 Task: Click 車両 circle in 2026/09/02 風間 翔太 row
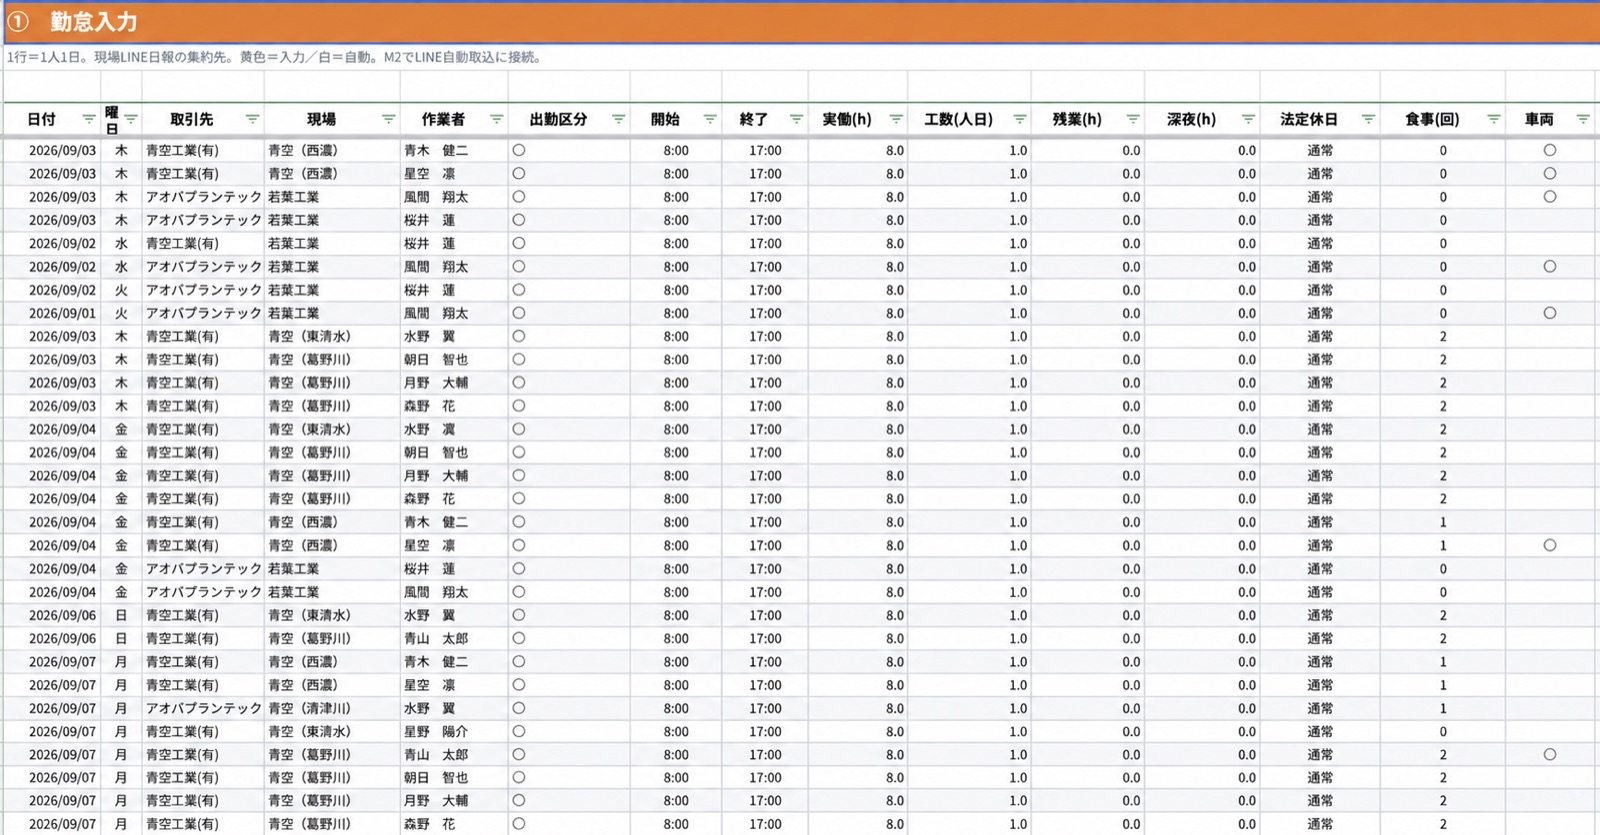click(x=1549, y=267)
